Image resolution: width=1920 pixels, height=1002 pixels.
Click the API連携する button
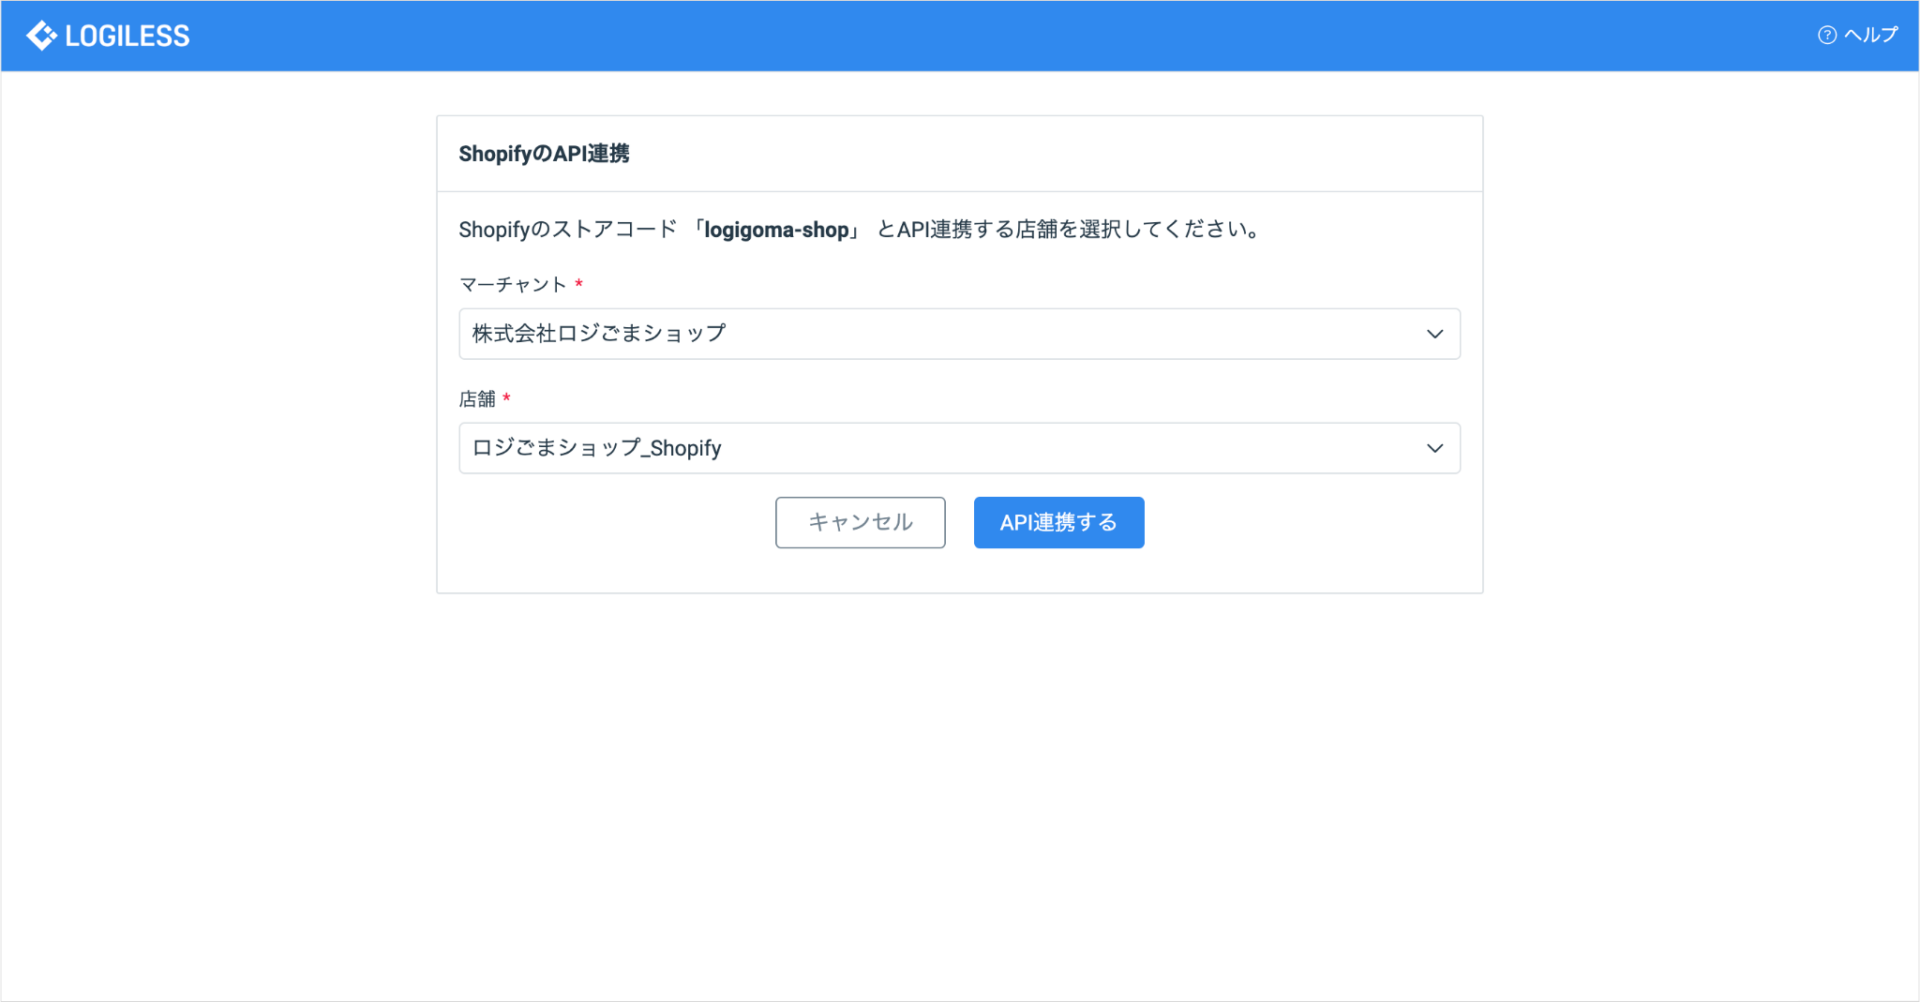tap(1058, 522)
